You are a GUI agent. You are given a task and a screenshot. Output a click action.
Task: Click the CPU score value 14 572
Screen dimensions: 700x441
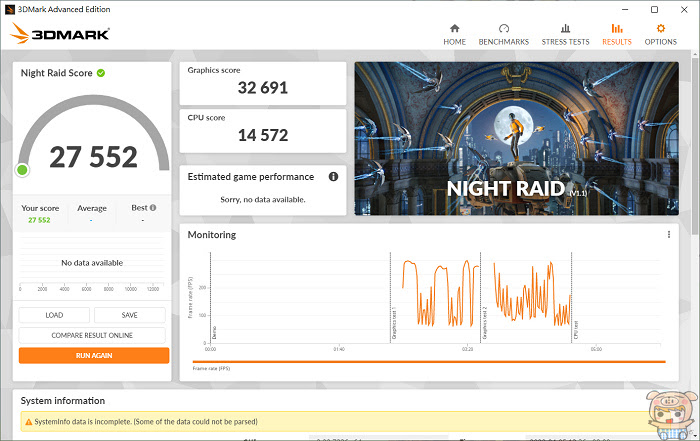click(x=262, y=135)
